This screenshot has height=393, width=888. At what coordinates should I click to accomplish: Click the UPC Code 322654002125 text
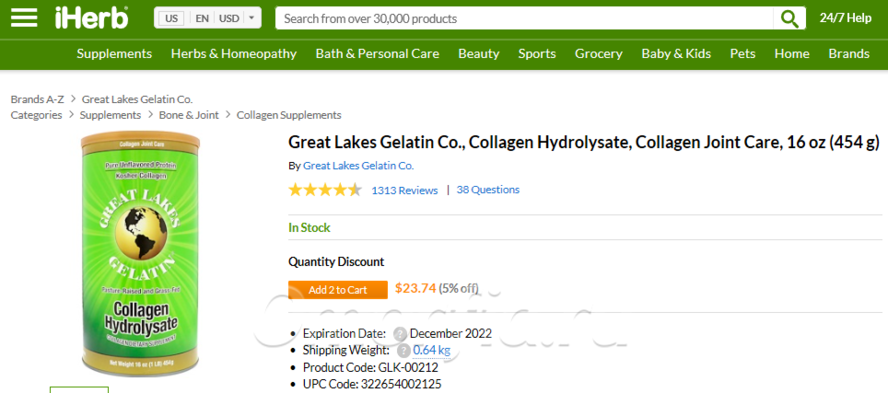click(372, 385)
